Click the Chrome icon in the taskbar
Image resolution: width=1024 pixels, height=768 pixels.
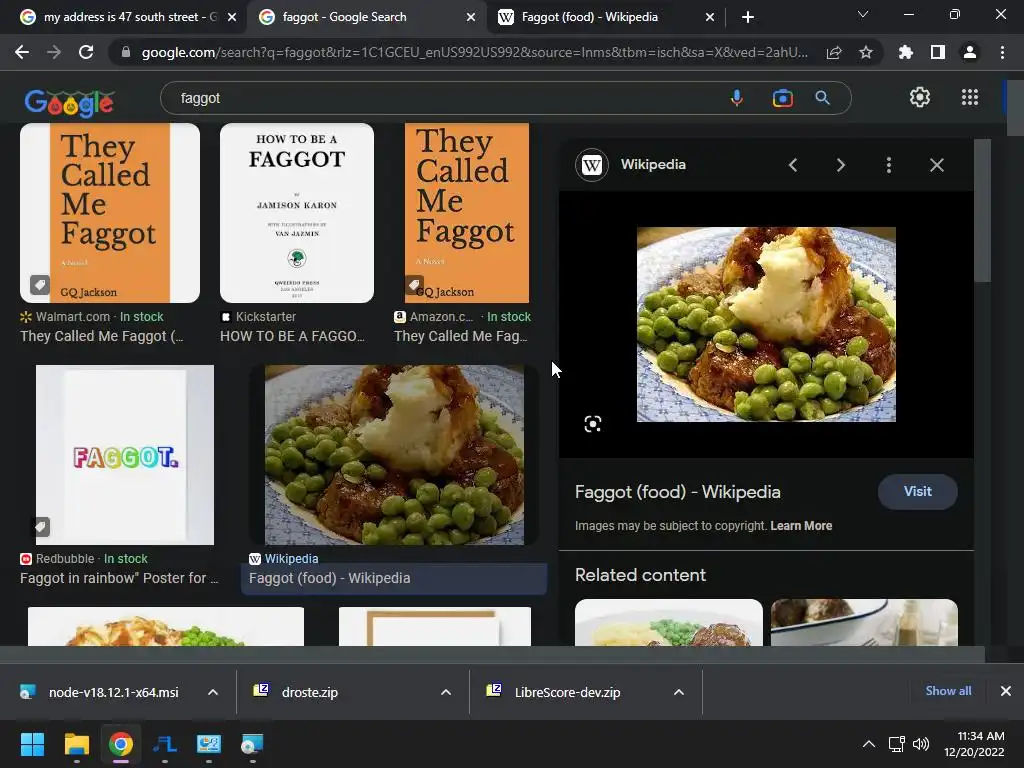(121, 744)
